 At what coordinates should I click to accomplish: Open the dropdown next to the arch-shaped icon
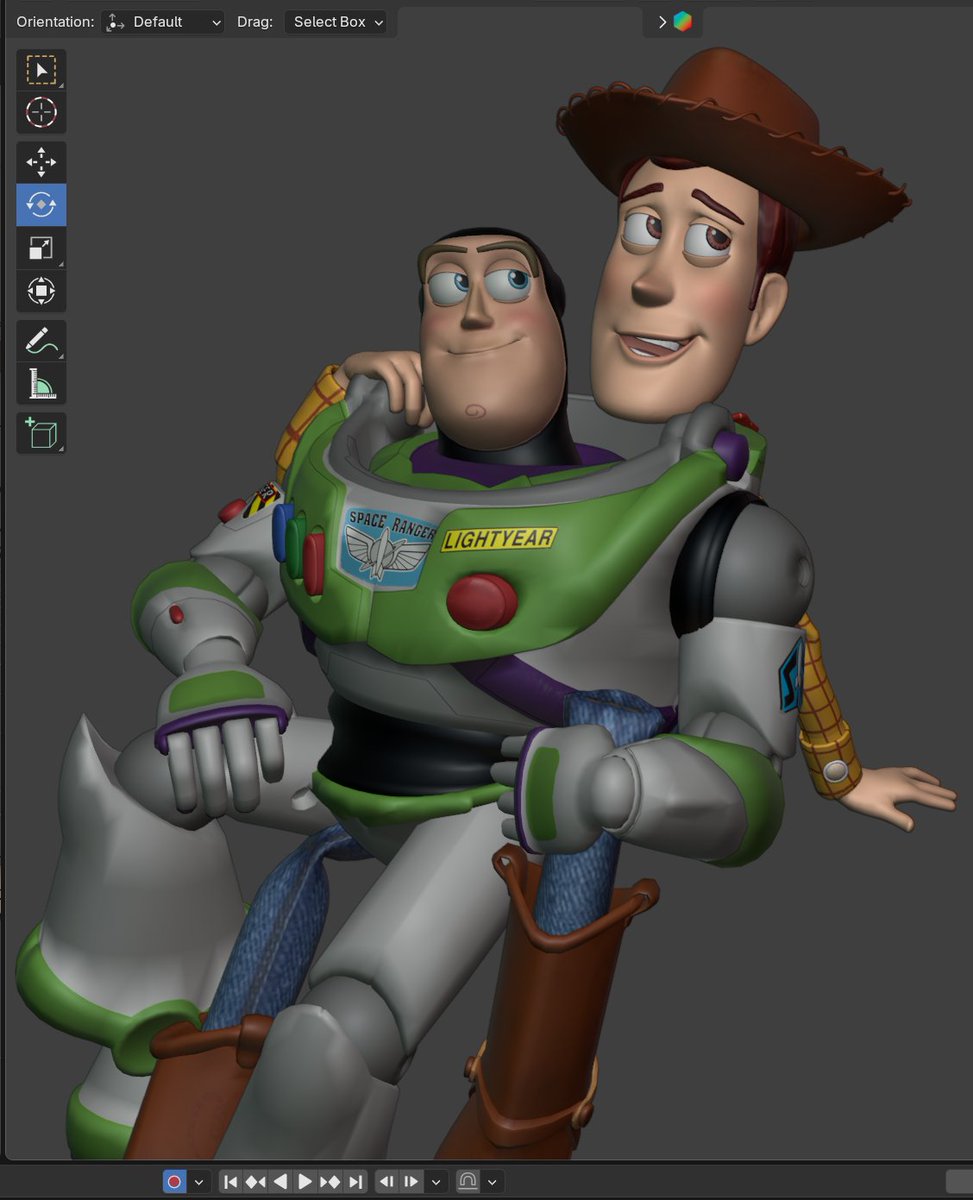point(492,1182)
